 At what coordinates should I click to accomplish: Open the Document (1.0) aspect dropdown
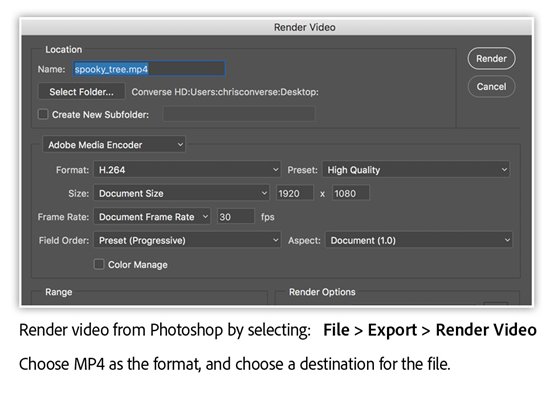click(419, 240)
